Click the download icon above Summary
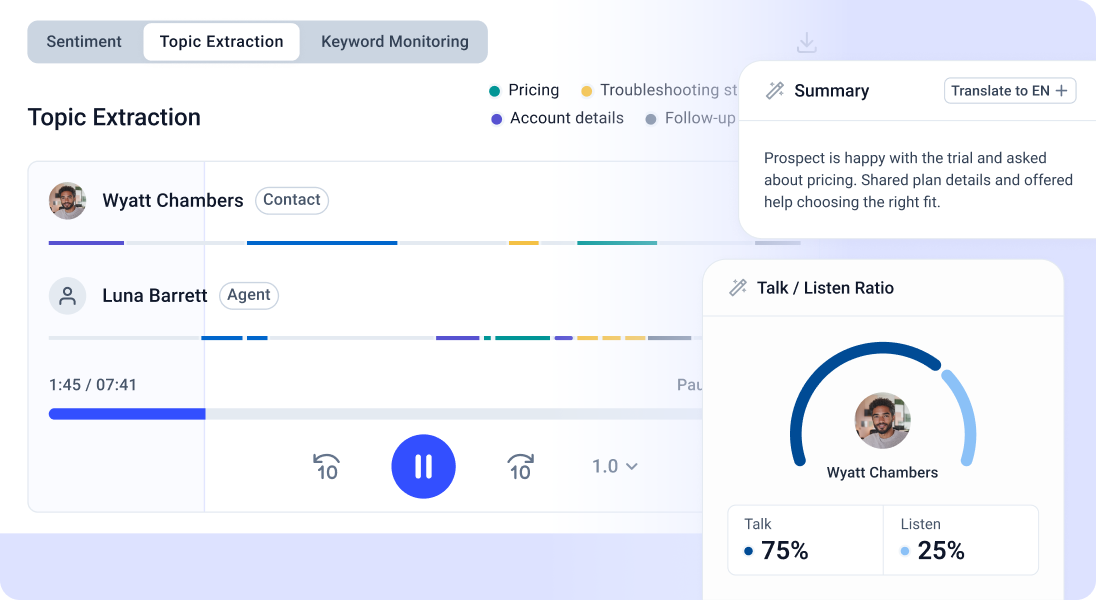The image size is (1096, 600). 807,43
